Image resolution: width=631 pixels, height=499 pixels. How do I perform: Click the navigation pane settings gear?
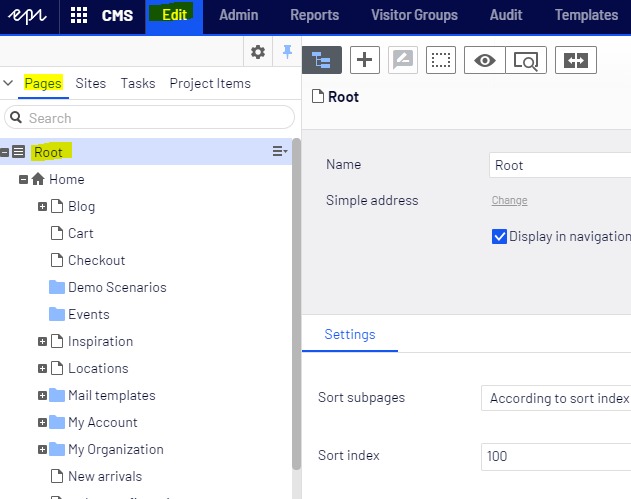click(x=258, y=52)
